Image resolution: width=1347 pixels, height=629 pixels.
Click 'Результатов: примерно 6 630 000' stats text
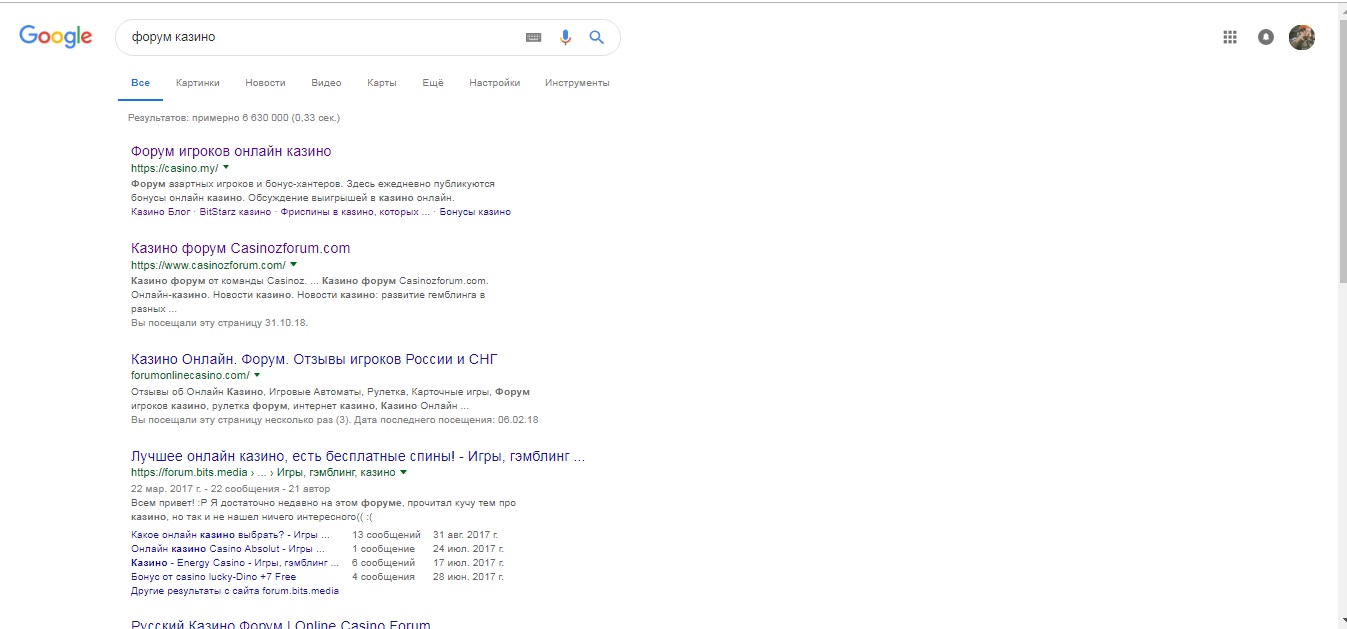pos(234,118)
